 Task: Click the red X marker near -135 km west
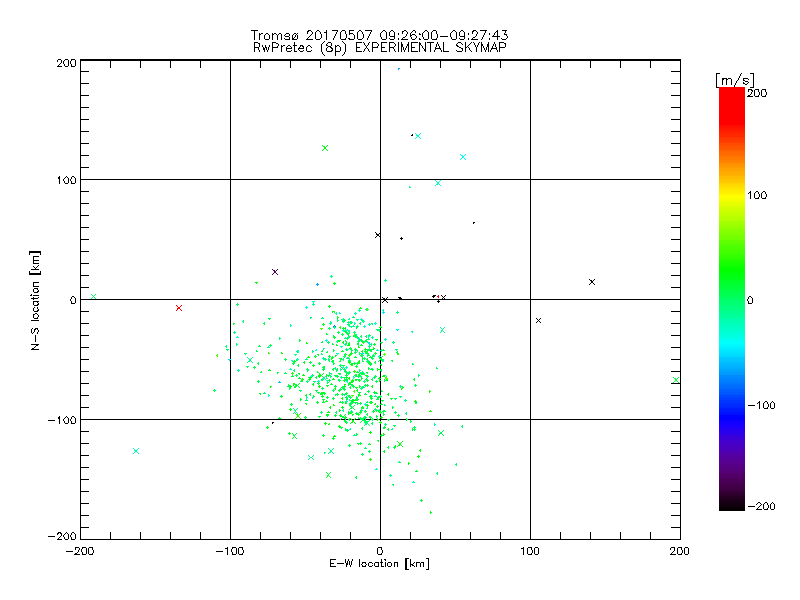tap(179, 308)
